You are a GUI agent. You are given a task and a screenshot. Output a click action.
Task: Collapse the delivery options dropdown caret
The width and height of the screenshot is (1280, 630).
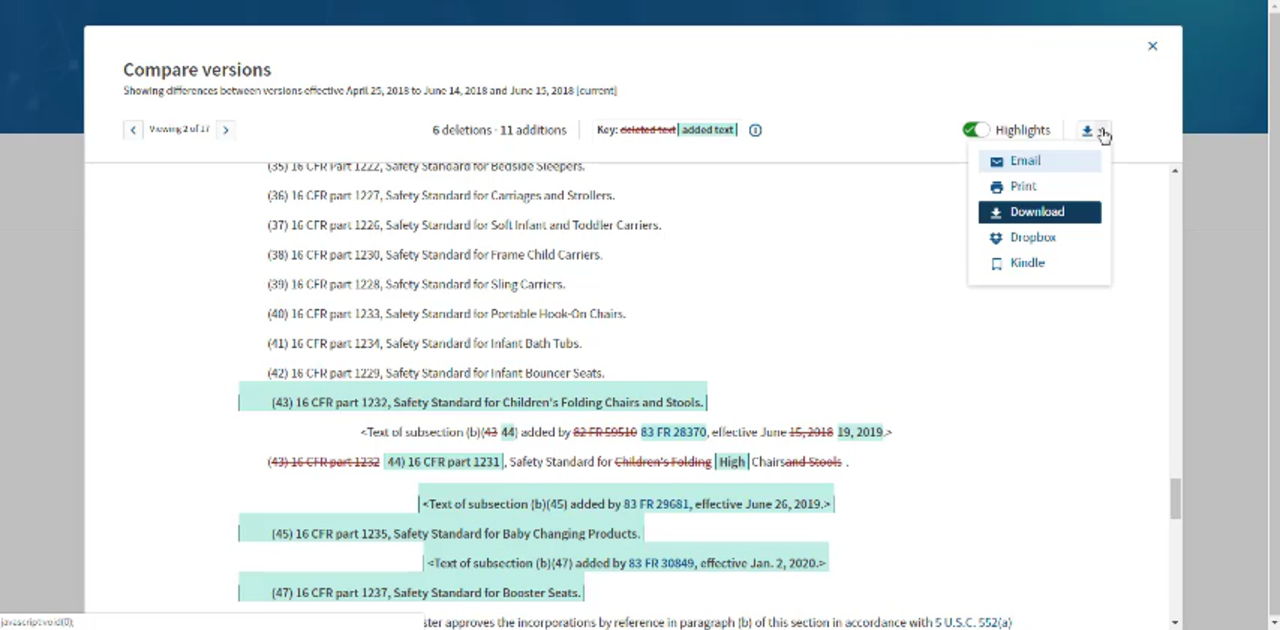coord(1101,131)
